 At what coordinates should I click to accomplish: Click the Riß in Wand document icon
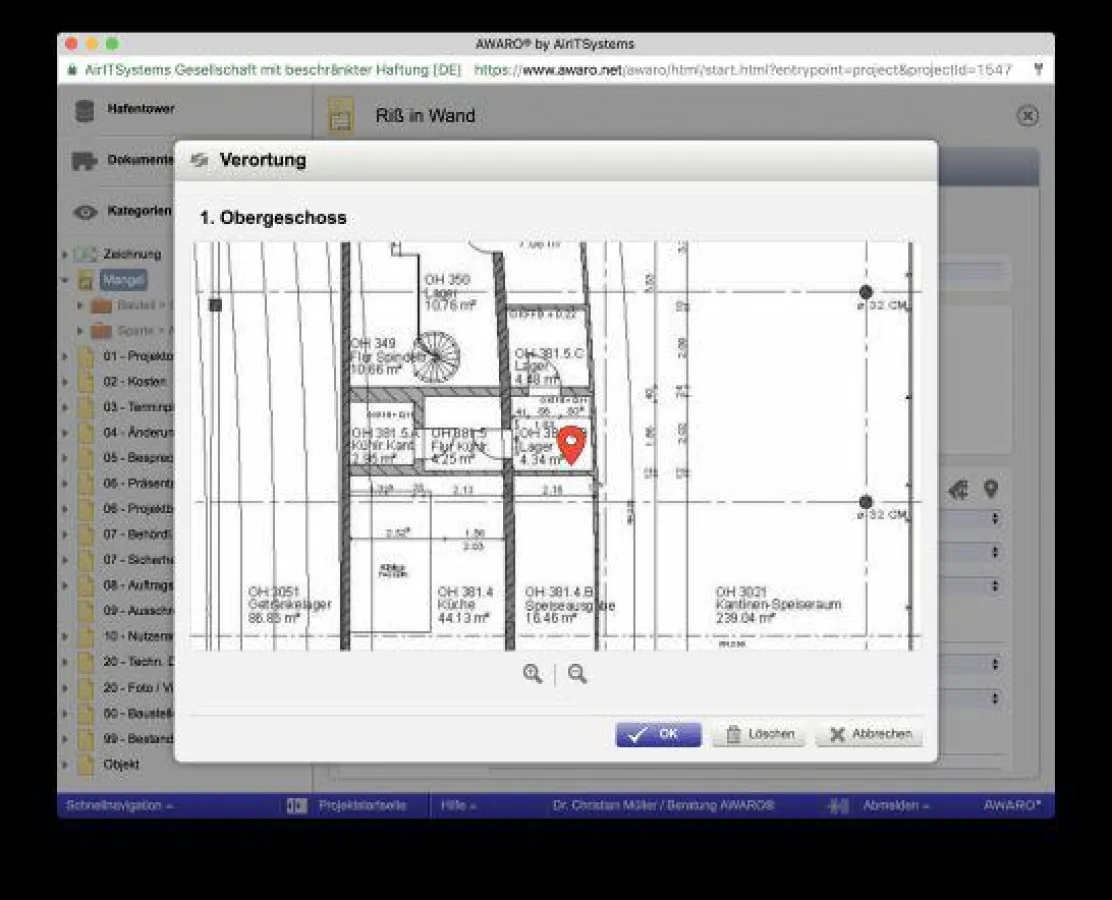[x=341, y=117]
